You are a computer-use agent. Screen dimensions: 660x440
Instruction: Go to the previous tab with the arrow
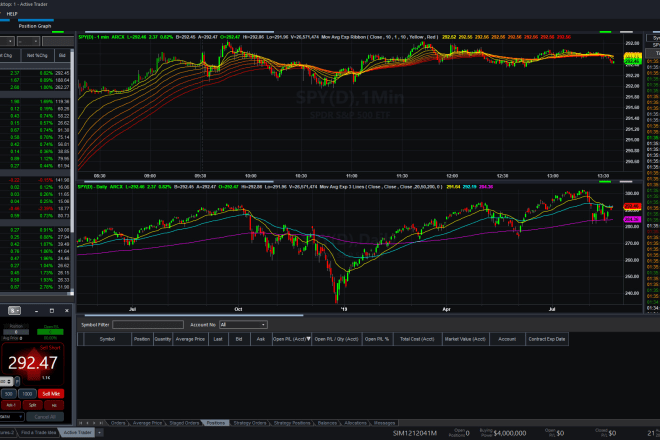[x=88, y=423]
